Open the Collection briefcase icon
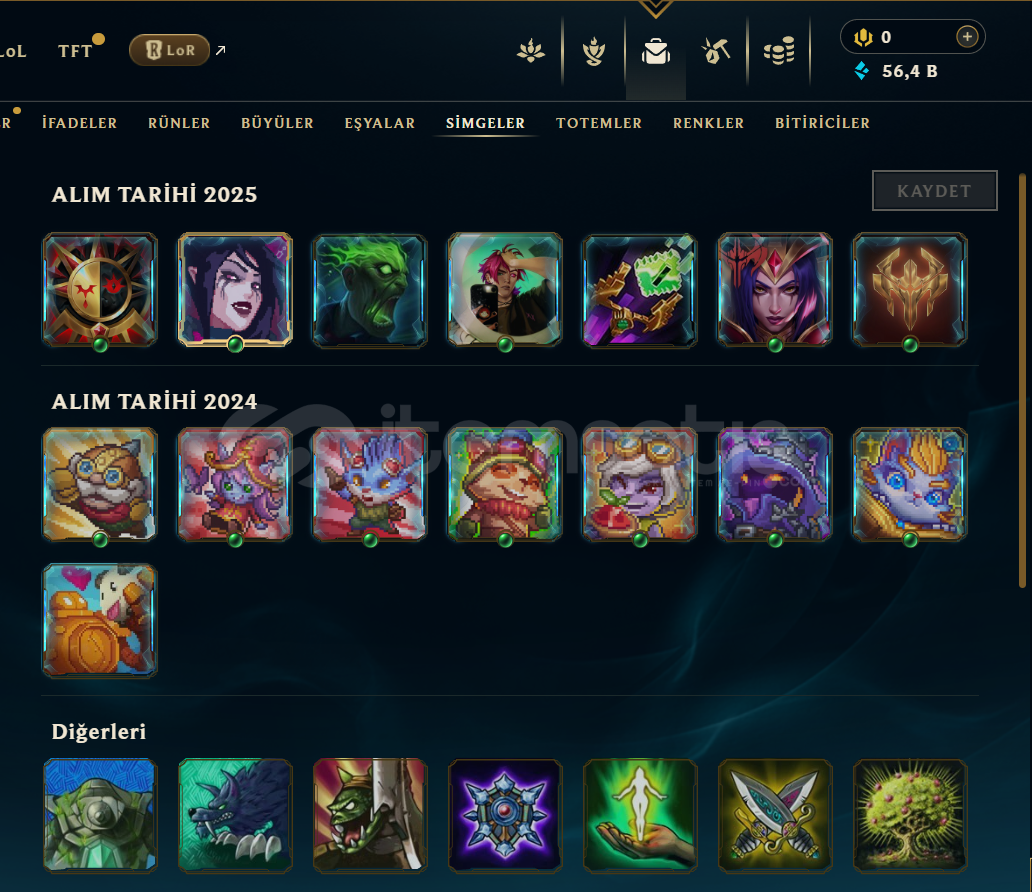This screenshot has width=1032, height=892. 656,51
